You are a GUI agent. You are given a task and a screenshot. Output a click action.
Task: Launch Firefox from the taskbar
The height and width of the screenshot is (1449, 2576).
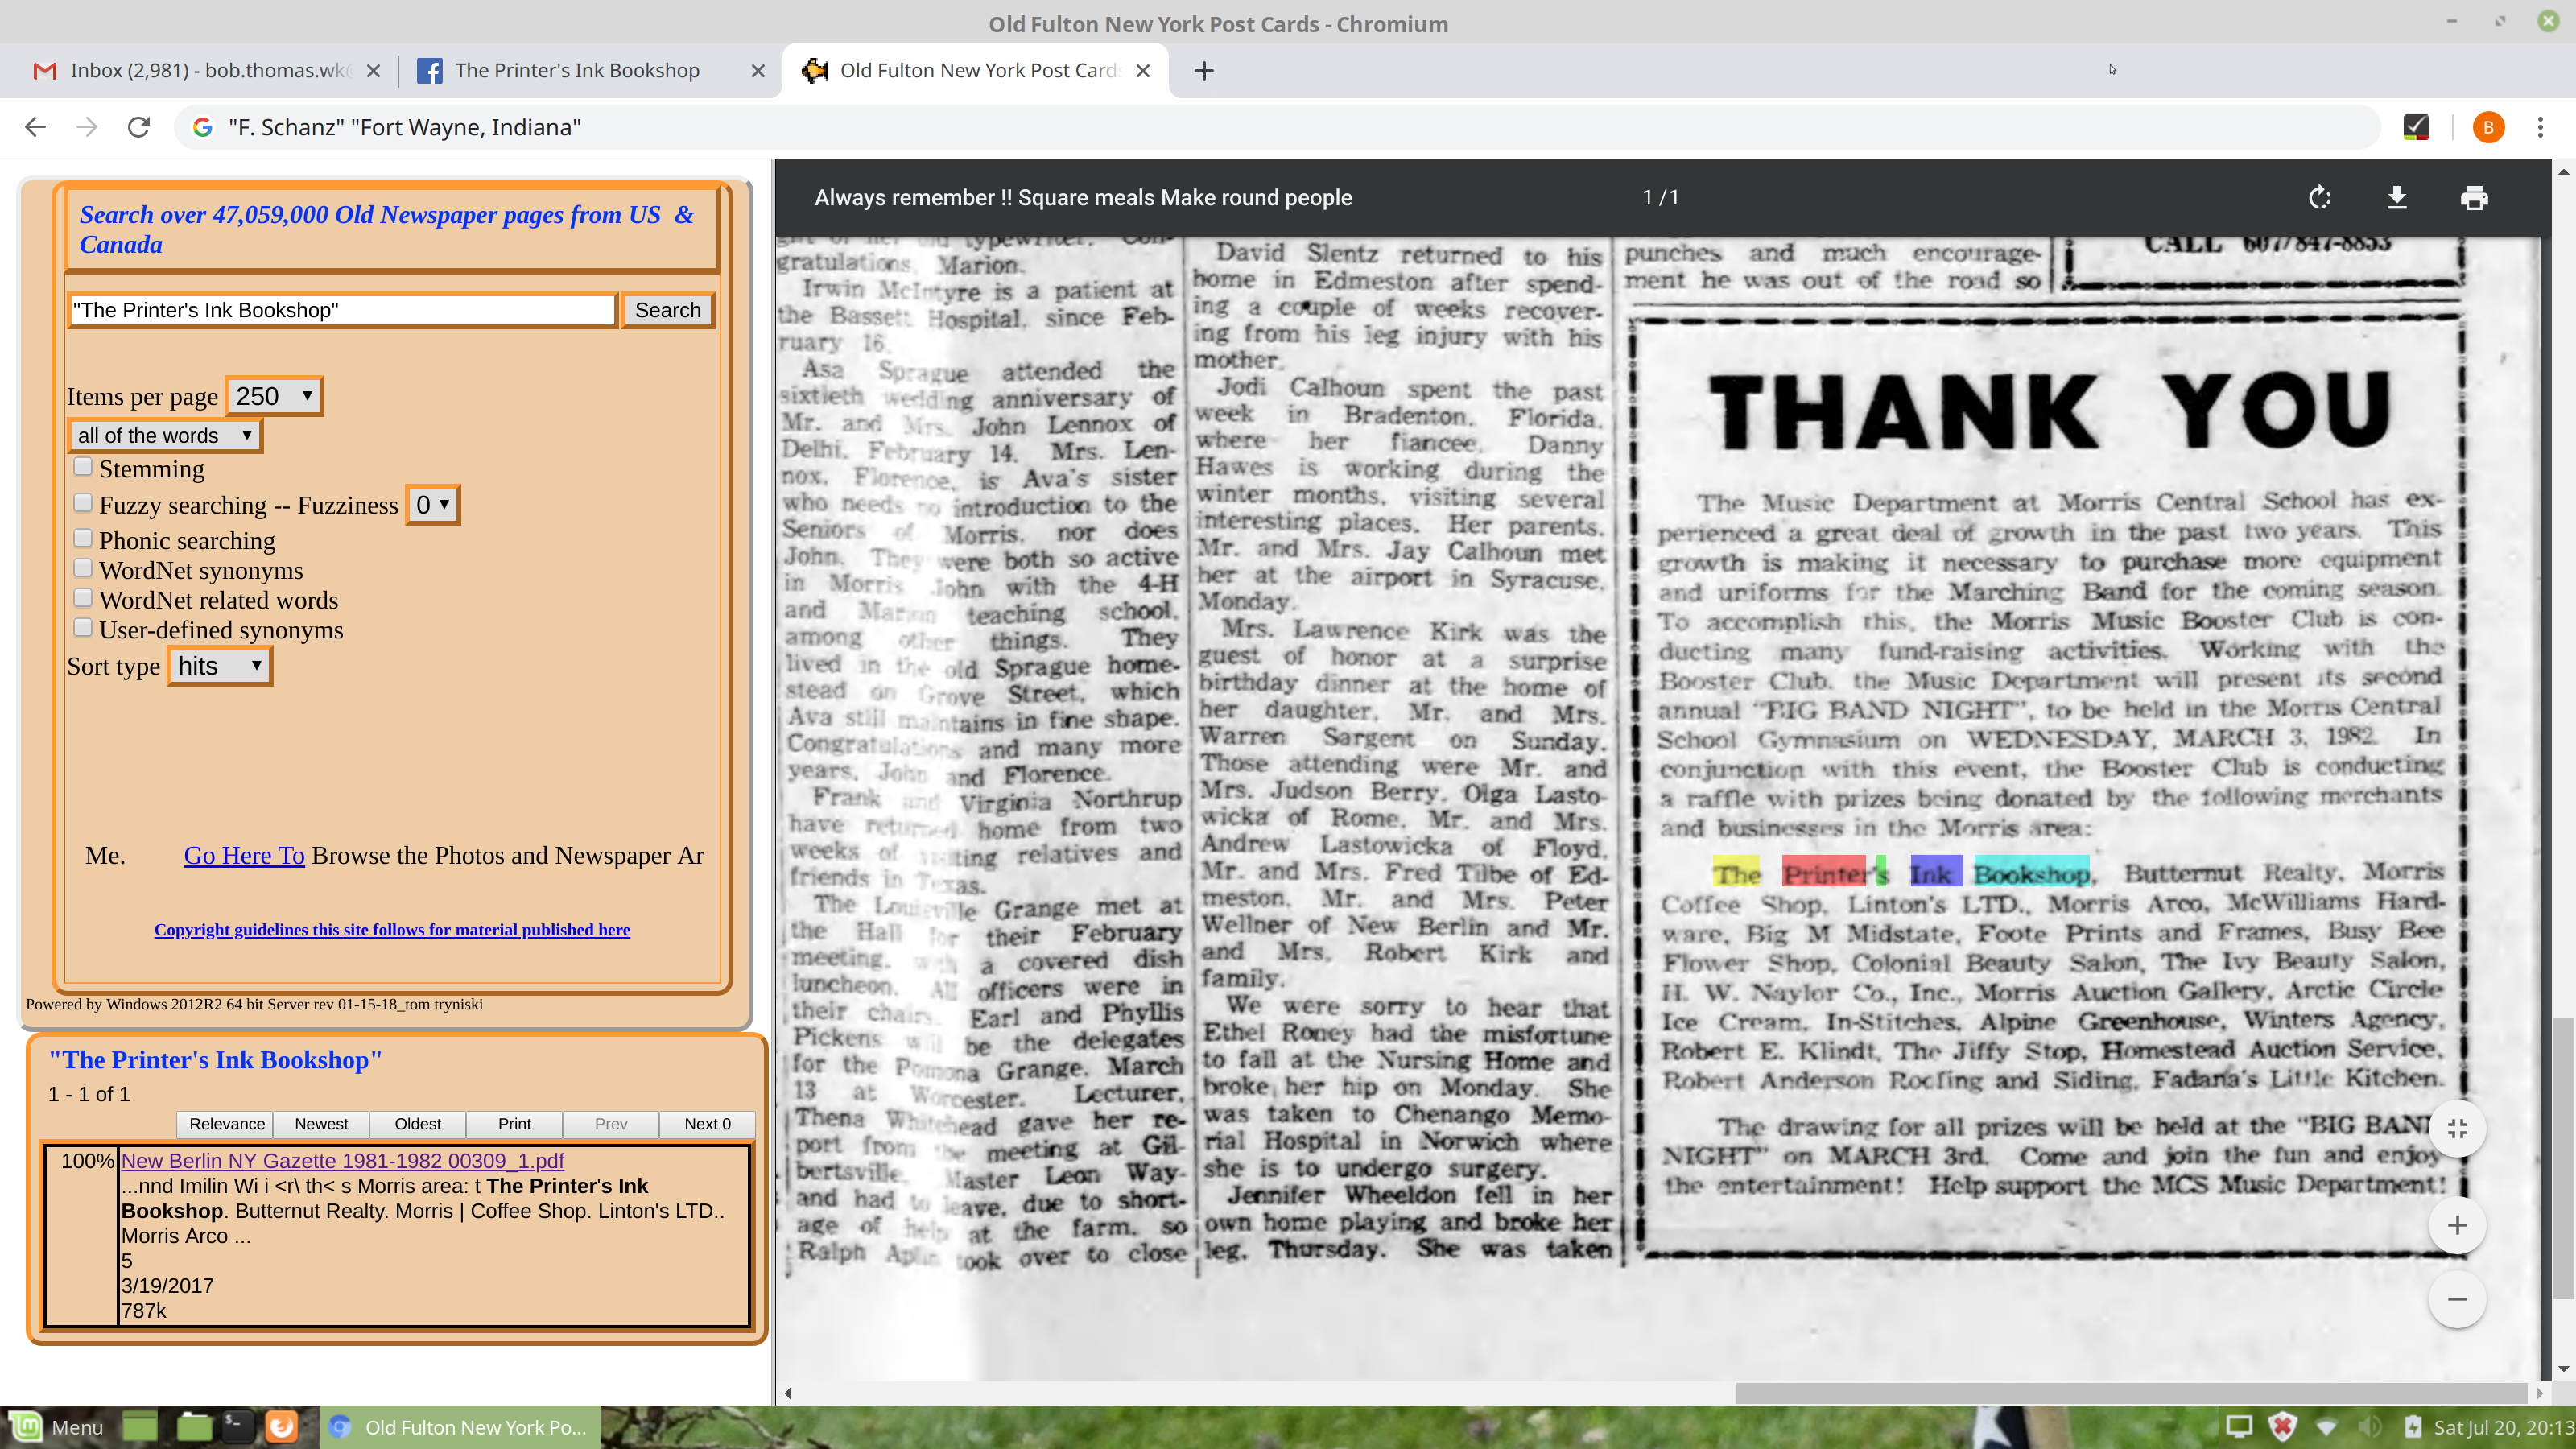click(x=281, y=1427)
